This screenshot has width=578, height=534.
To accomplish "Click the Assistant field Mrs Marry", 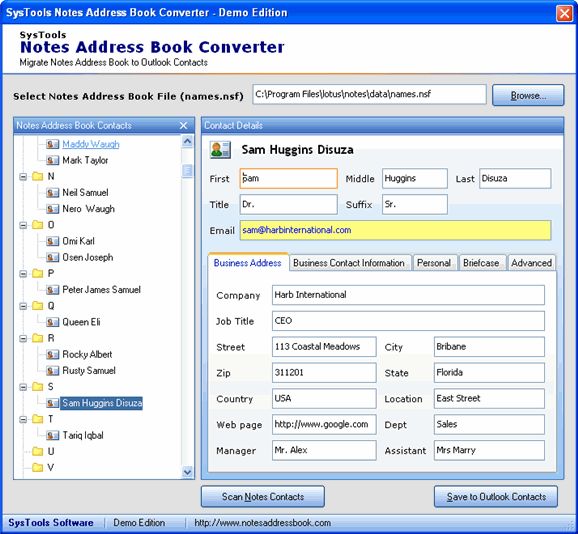I will [x=489, y=450].
